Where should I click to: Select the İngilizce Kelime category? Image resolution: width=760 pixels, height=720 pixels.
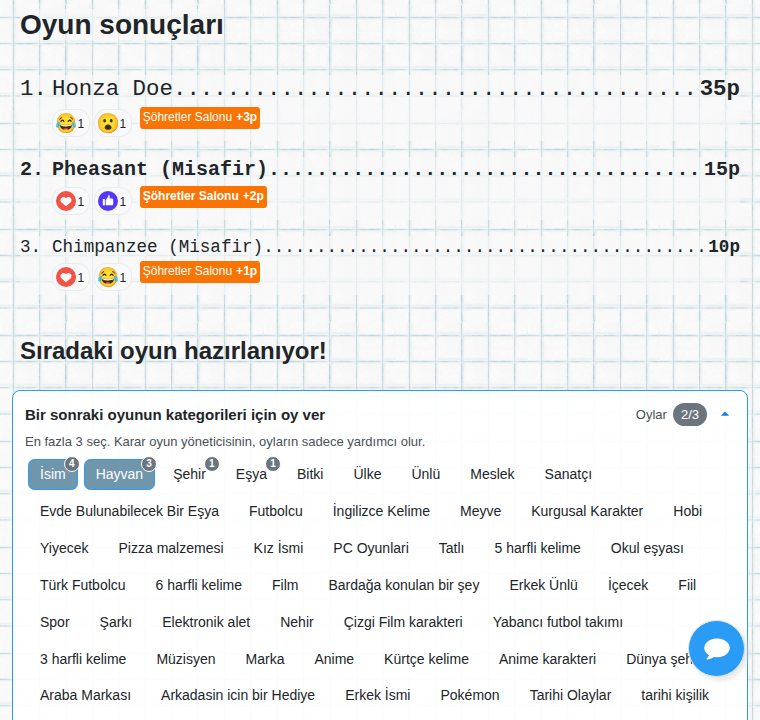[x=381, y=511]
